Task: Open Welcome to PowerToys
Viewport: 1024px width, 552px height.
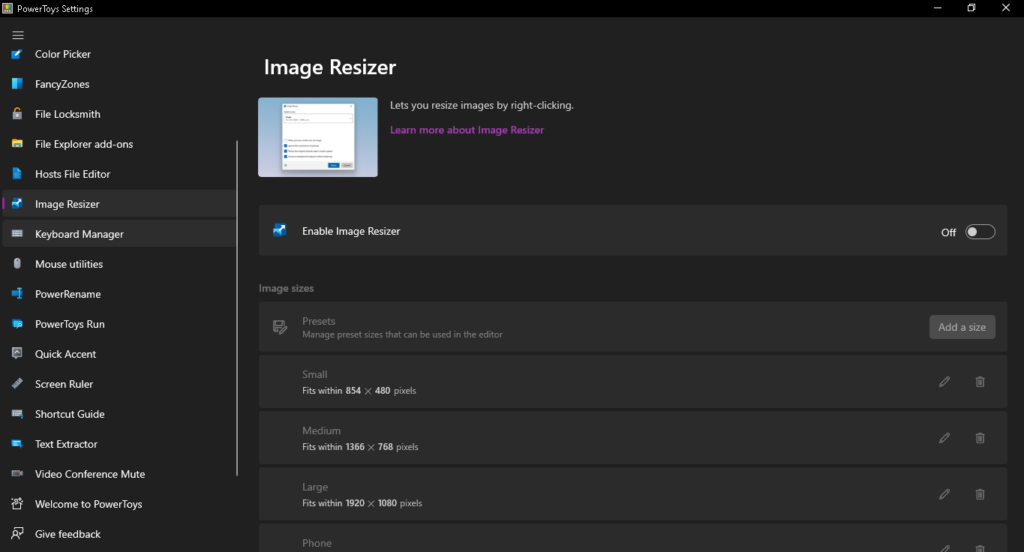Action: click(119, 504)
